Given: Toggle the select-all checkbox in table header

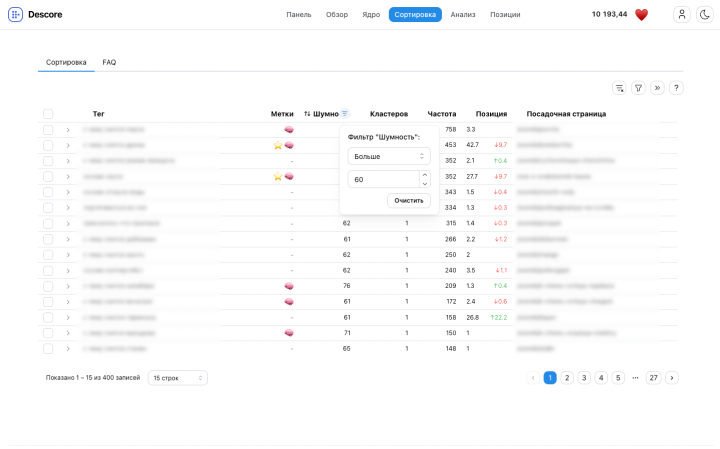Looking at the screenshot, I should click(x=48, y=114).
